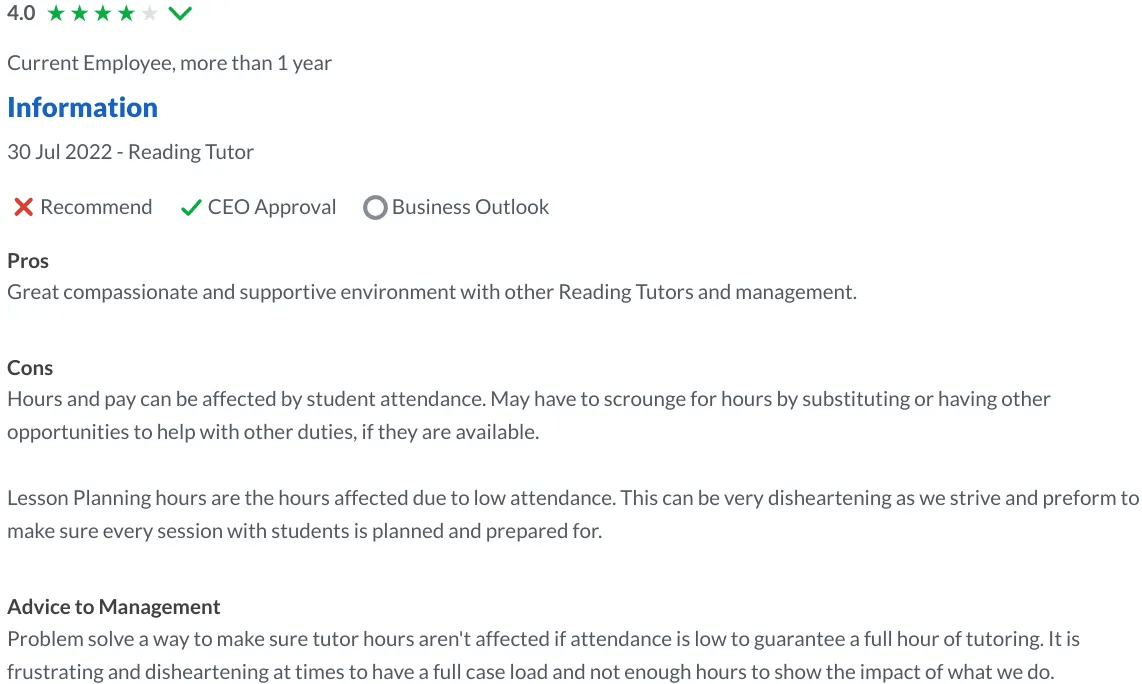Select the Cons section heading
1142x684 pixels.
pyautogui.click(x=29, y=367)
